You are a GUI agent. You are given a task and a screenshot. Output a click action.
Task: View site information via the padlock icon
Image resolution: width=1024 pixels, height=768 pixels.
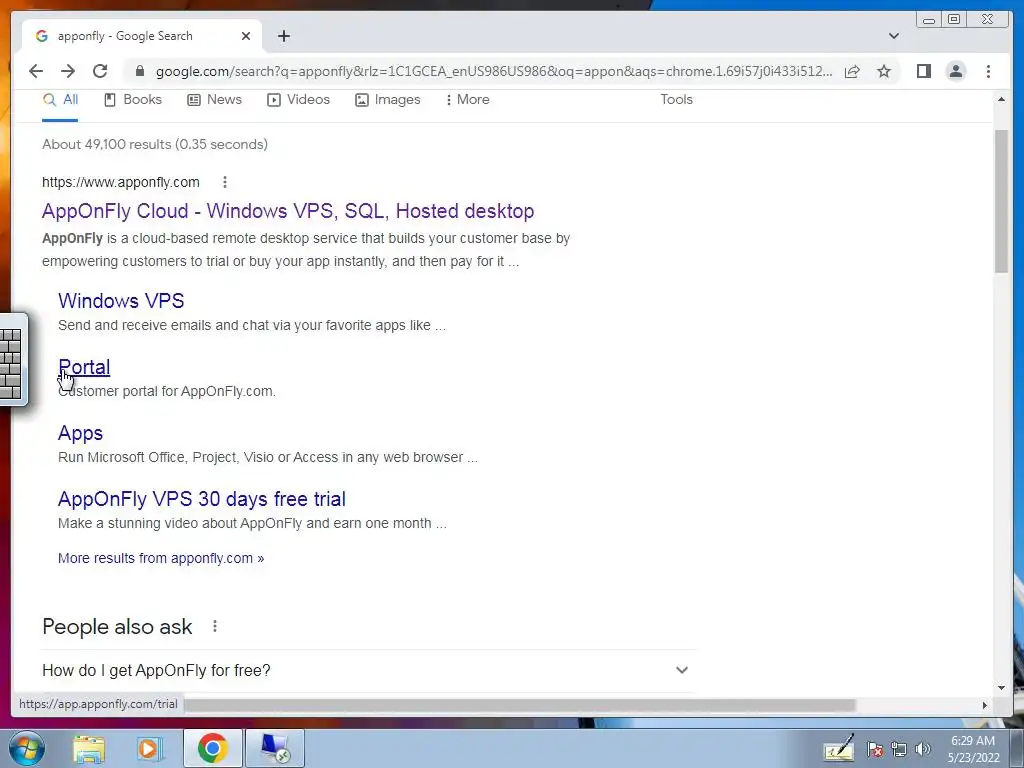[139, 71]
